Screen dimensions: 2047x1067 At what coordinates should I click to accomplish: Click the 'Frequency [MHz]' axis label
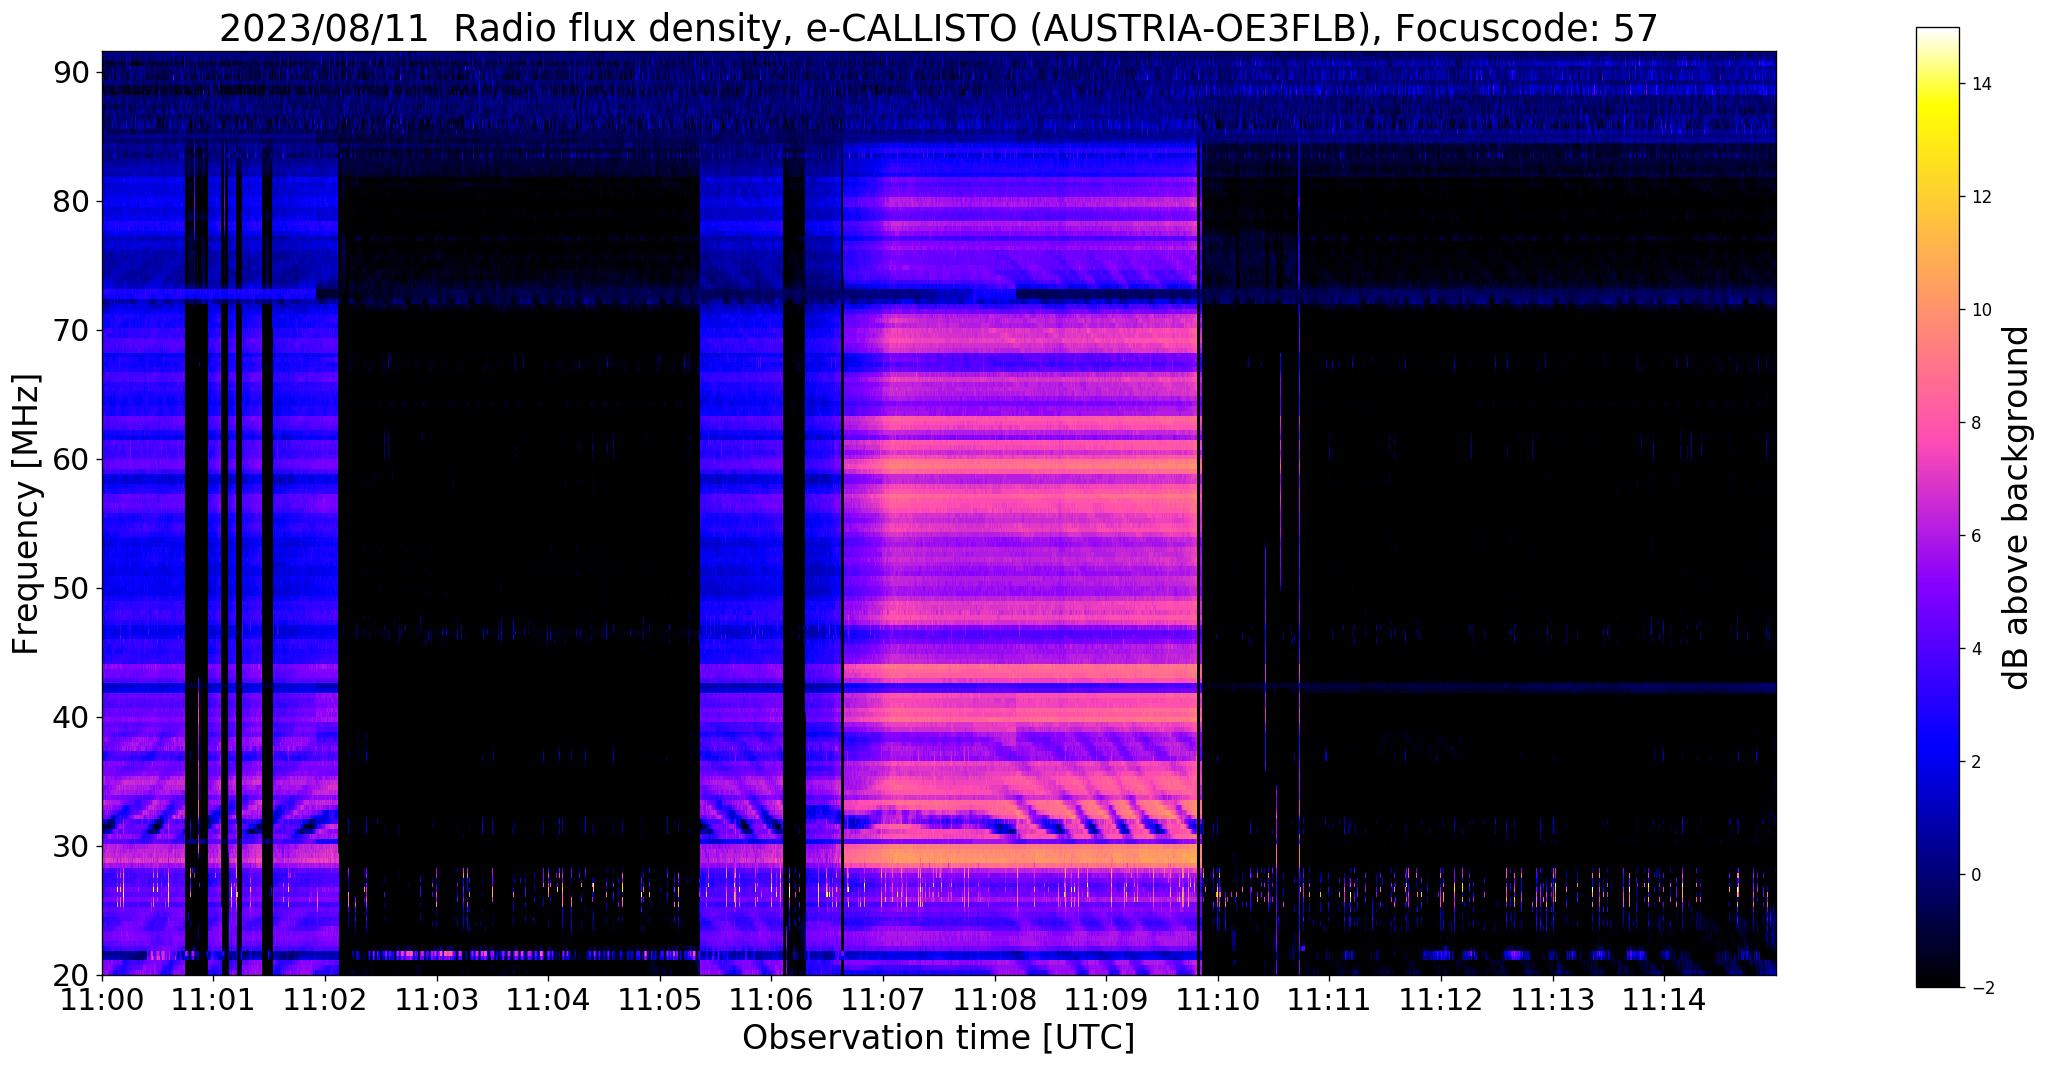click(27, 514)
